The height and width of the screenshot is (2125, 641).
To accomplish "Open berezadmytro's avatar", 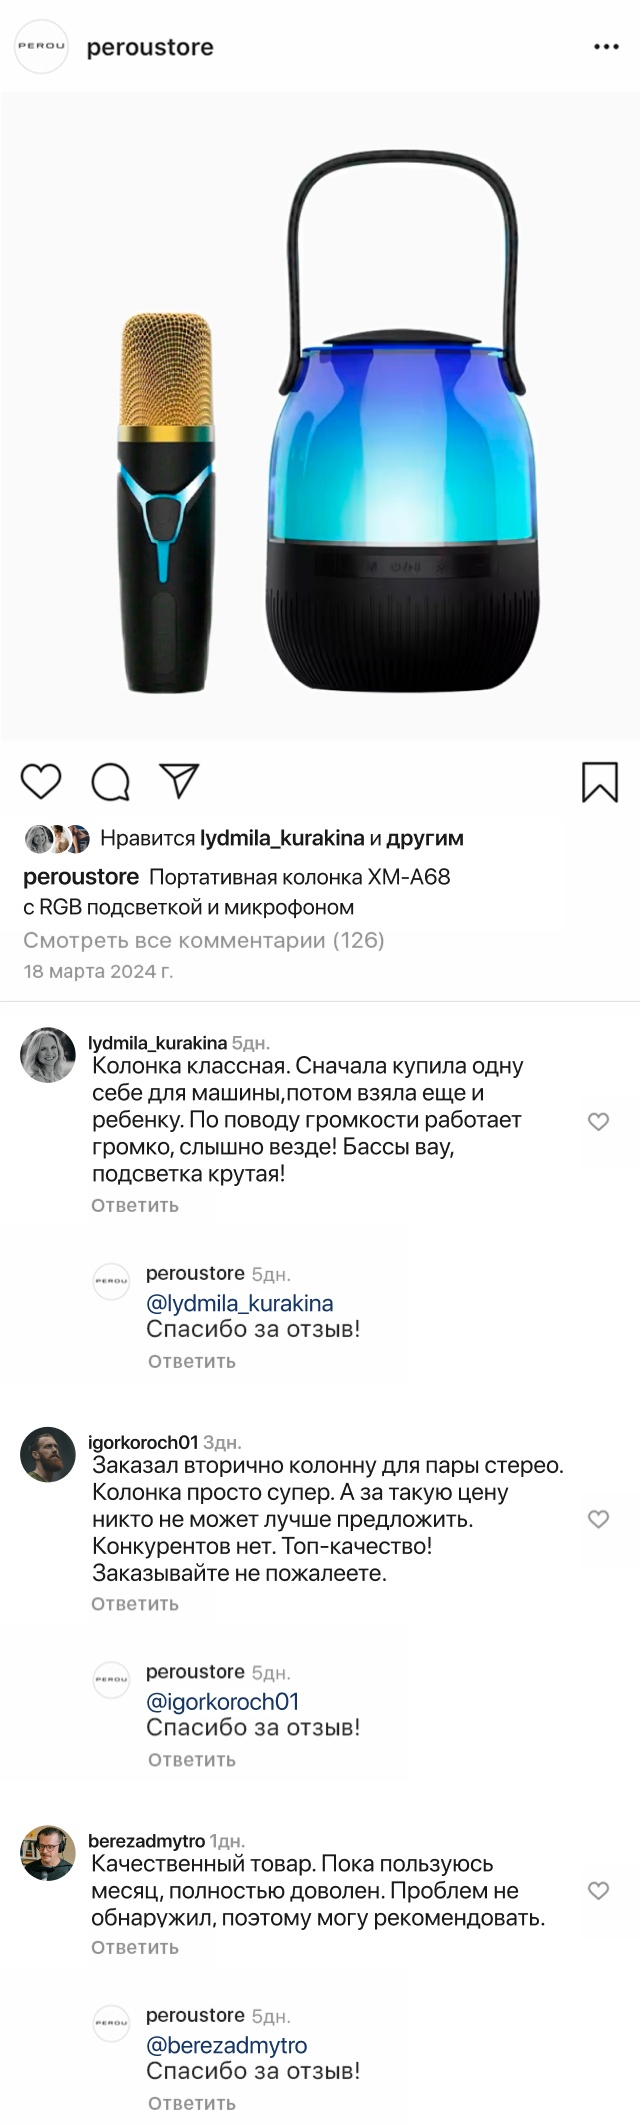I will (48, 1852).
